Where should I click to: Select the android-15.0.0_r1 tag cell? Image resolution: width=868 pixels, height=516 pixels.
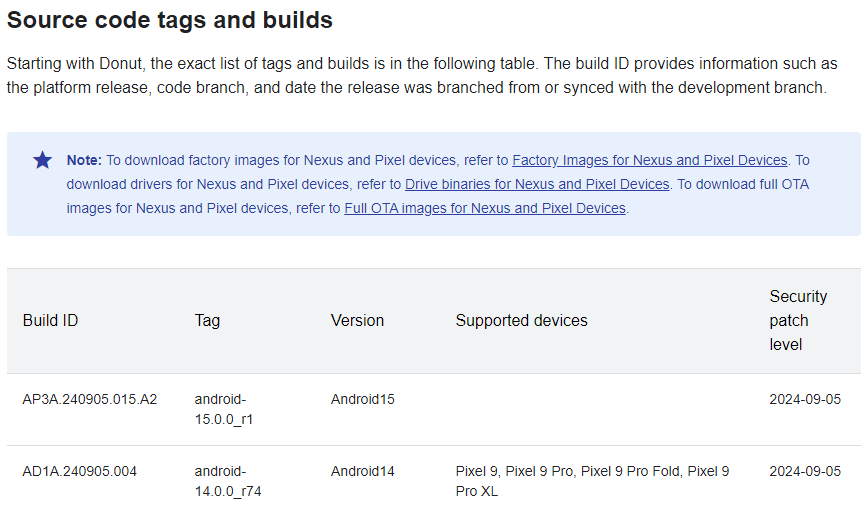(x=224, y=409)
